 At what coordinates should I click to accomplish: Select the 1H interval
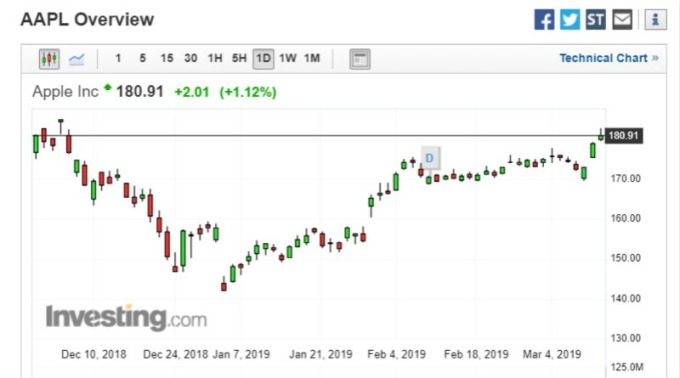tap(215, 58)
